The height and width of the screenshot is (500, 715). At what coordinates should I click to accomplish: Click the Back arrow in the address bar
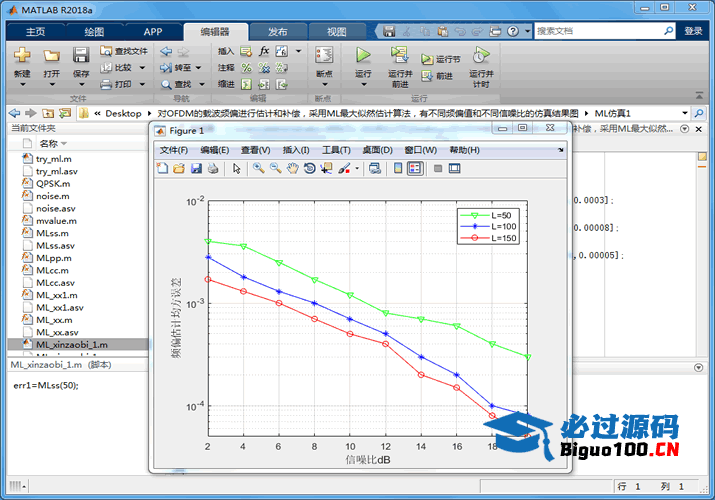(15, 113)
